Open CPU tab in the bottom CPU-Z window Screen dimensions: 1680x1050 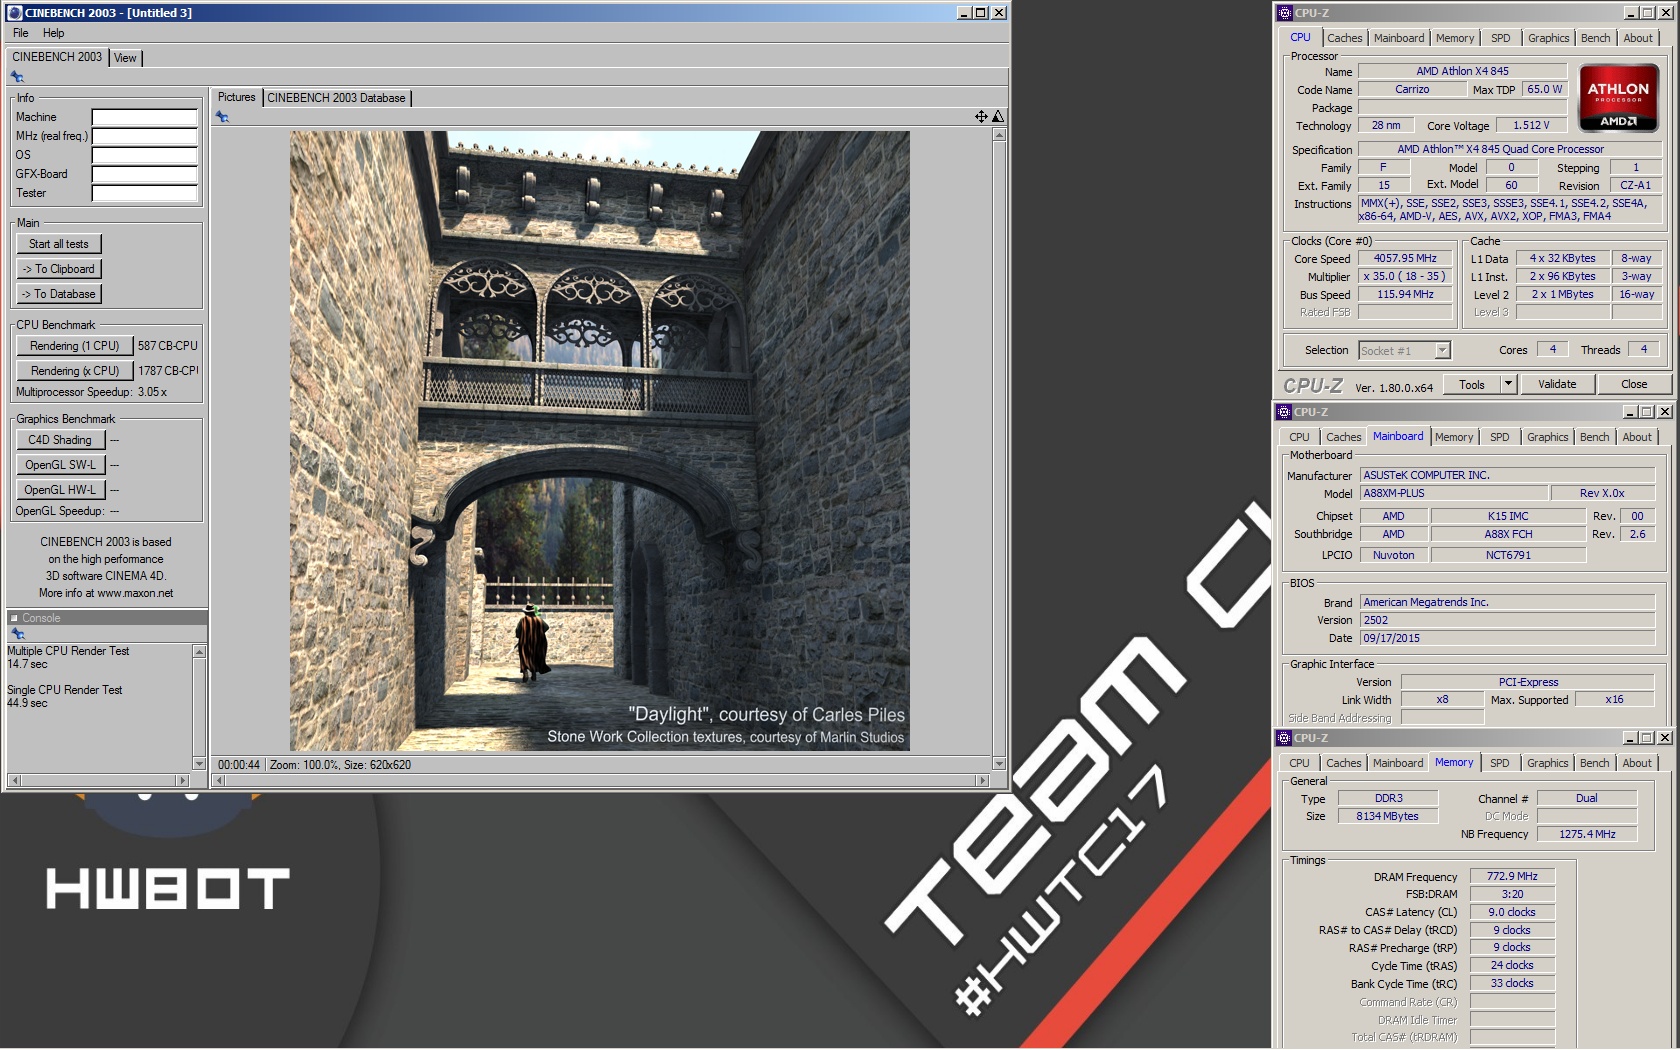point(1299,763)
